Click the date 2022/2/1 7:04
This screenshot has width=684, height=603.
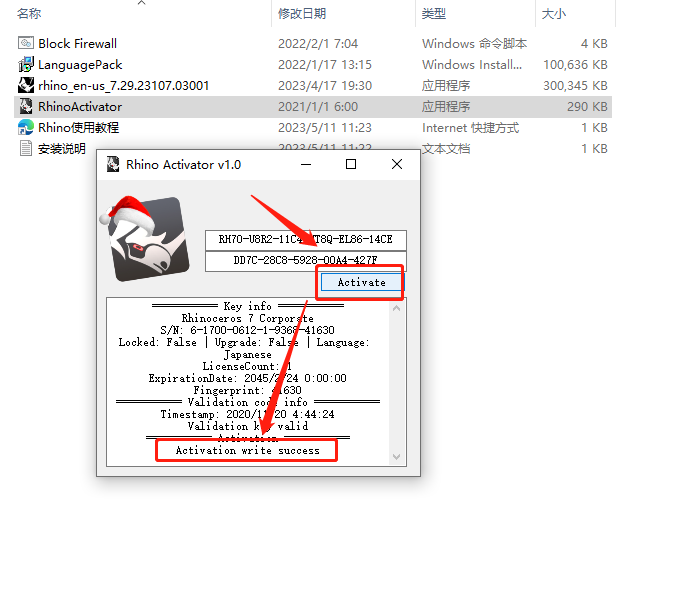(x=318, y=44)
